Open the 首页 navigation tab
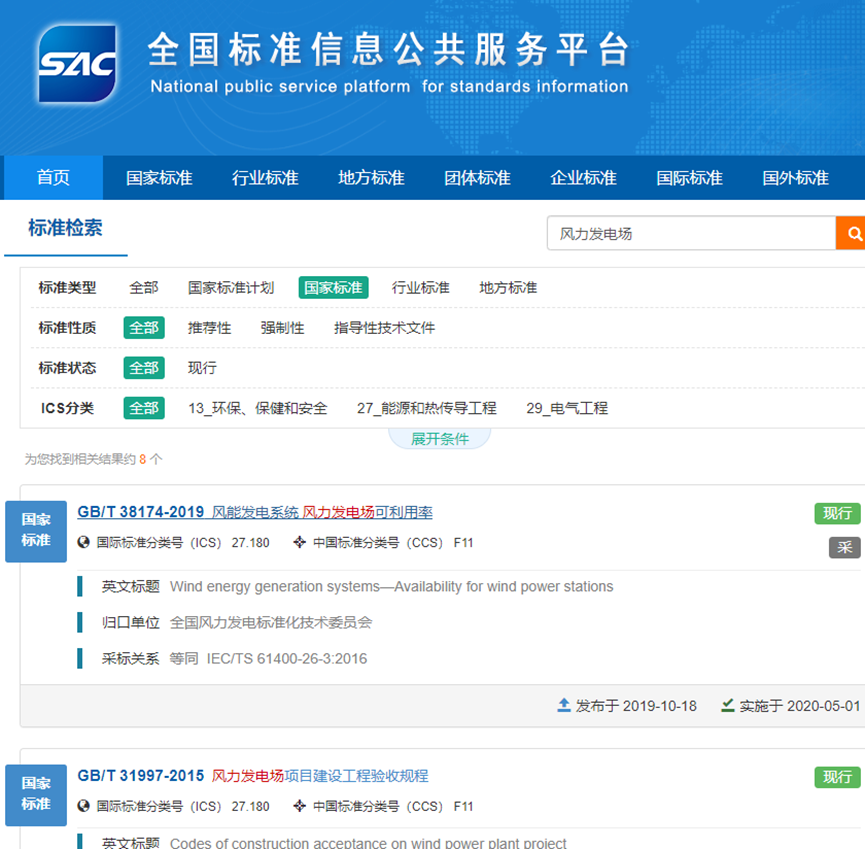 (54, 178)
